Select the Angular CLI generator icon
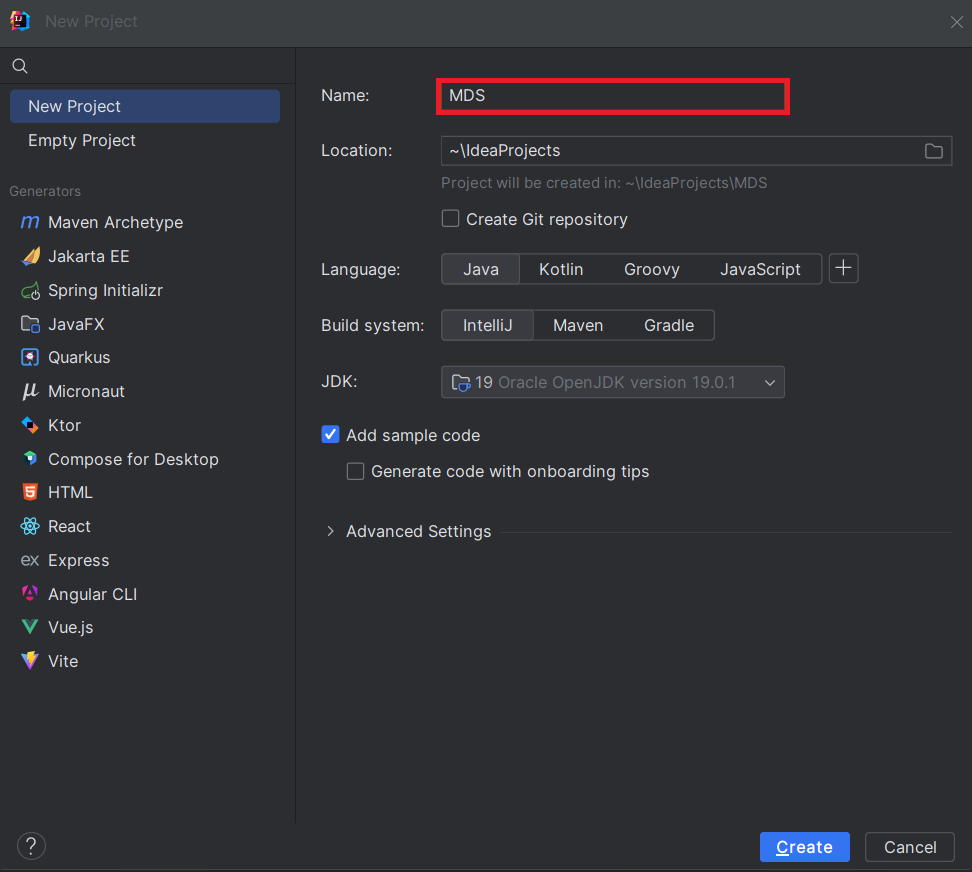972x872 pixels. [30, 594]
